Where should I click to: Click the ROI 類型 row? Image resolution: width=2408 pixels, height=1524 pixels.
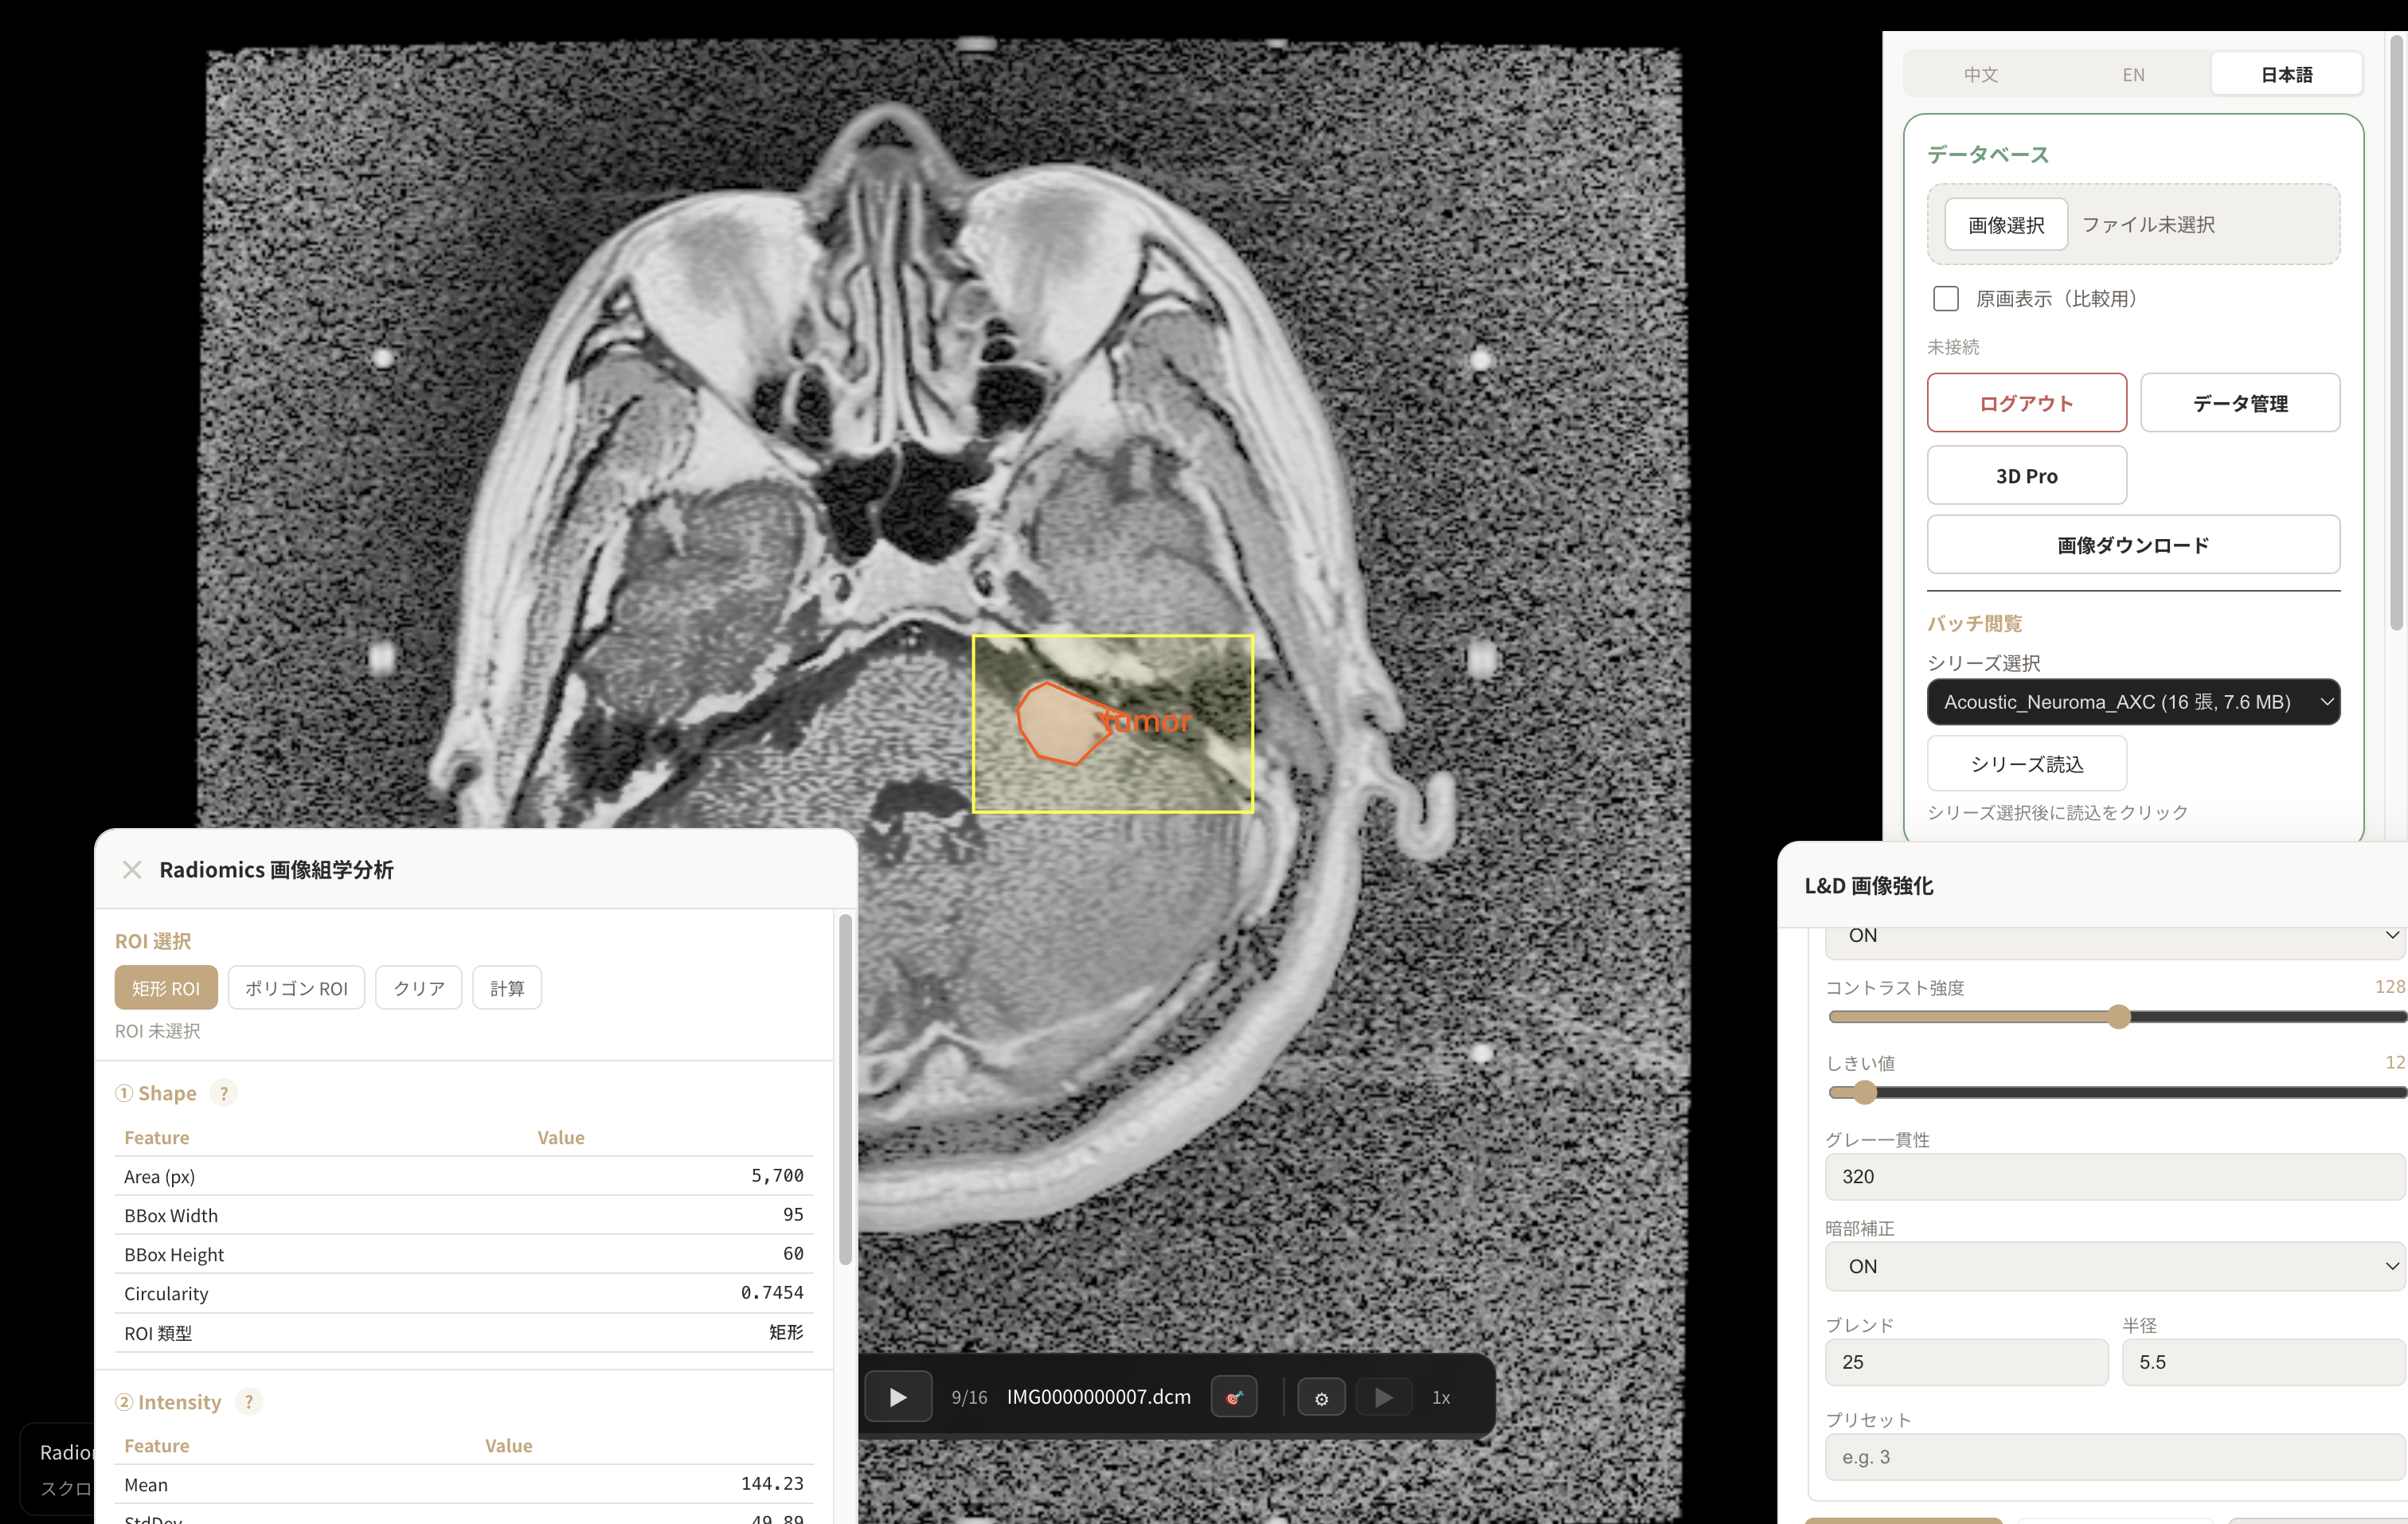[464, 1333]
